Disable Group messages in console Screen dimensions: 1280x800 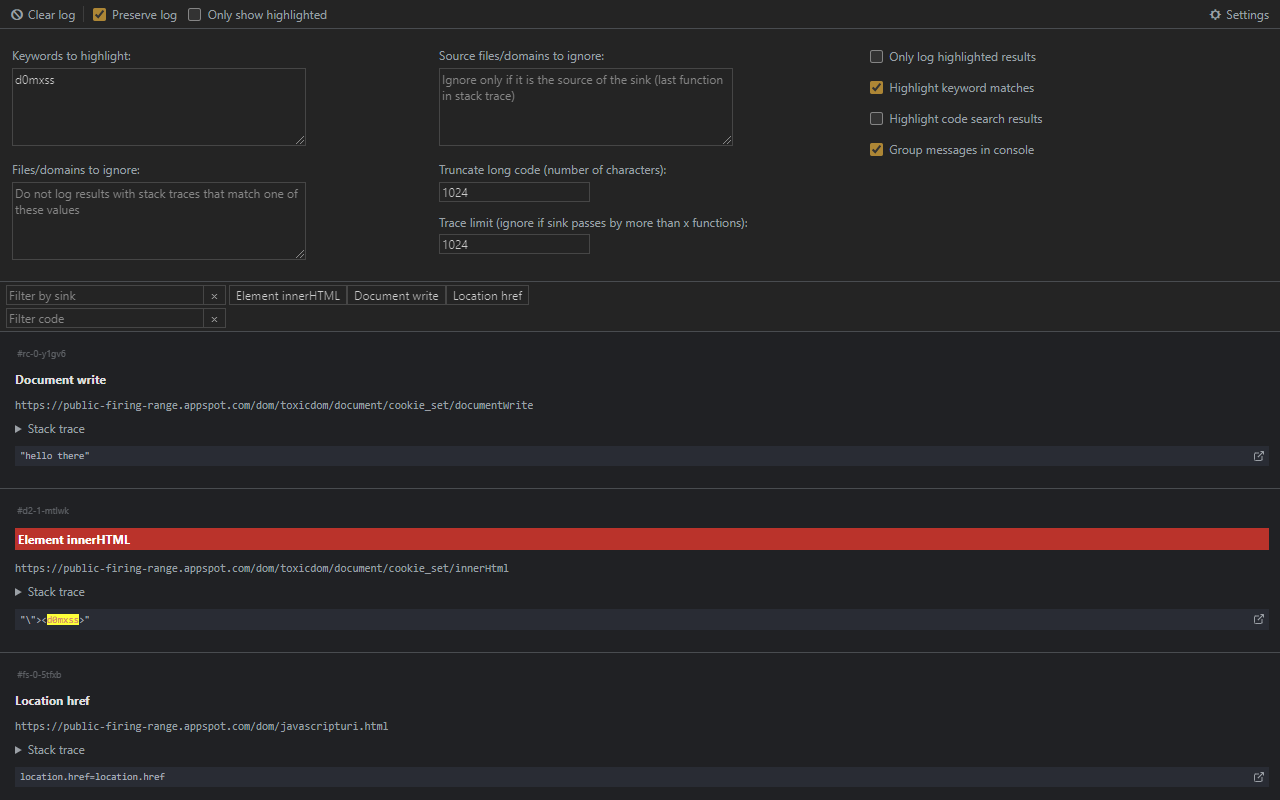point(877,150)
